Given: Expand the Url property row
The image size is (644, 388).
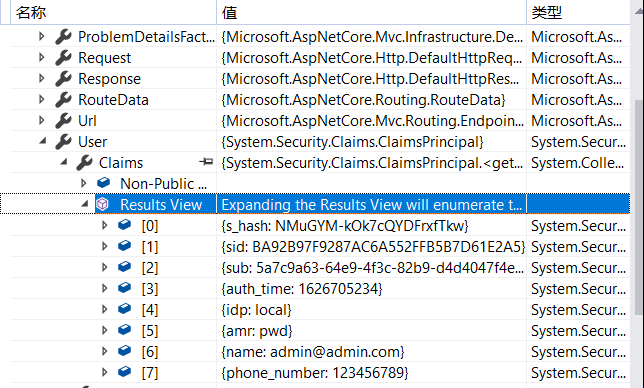Looking at the screenshot, I should tap(41, 120).
